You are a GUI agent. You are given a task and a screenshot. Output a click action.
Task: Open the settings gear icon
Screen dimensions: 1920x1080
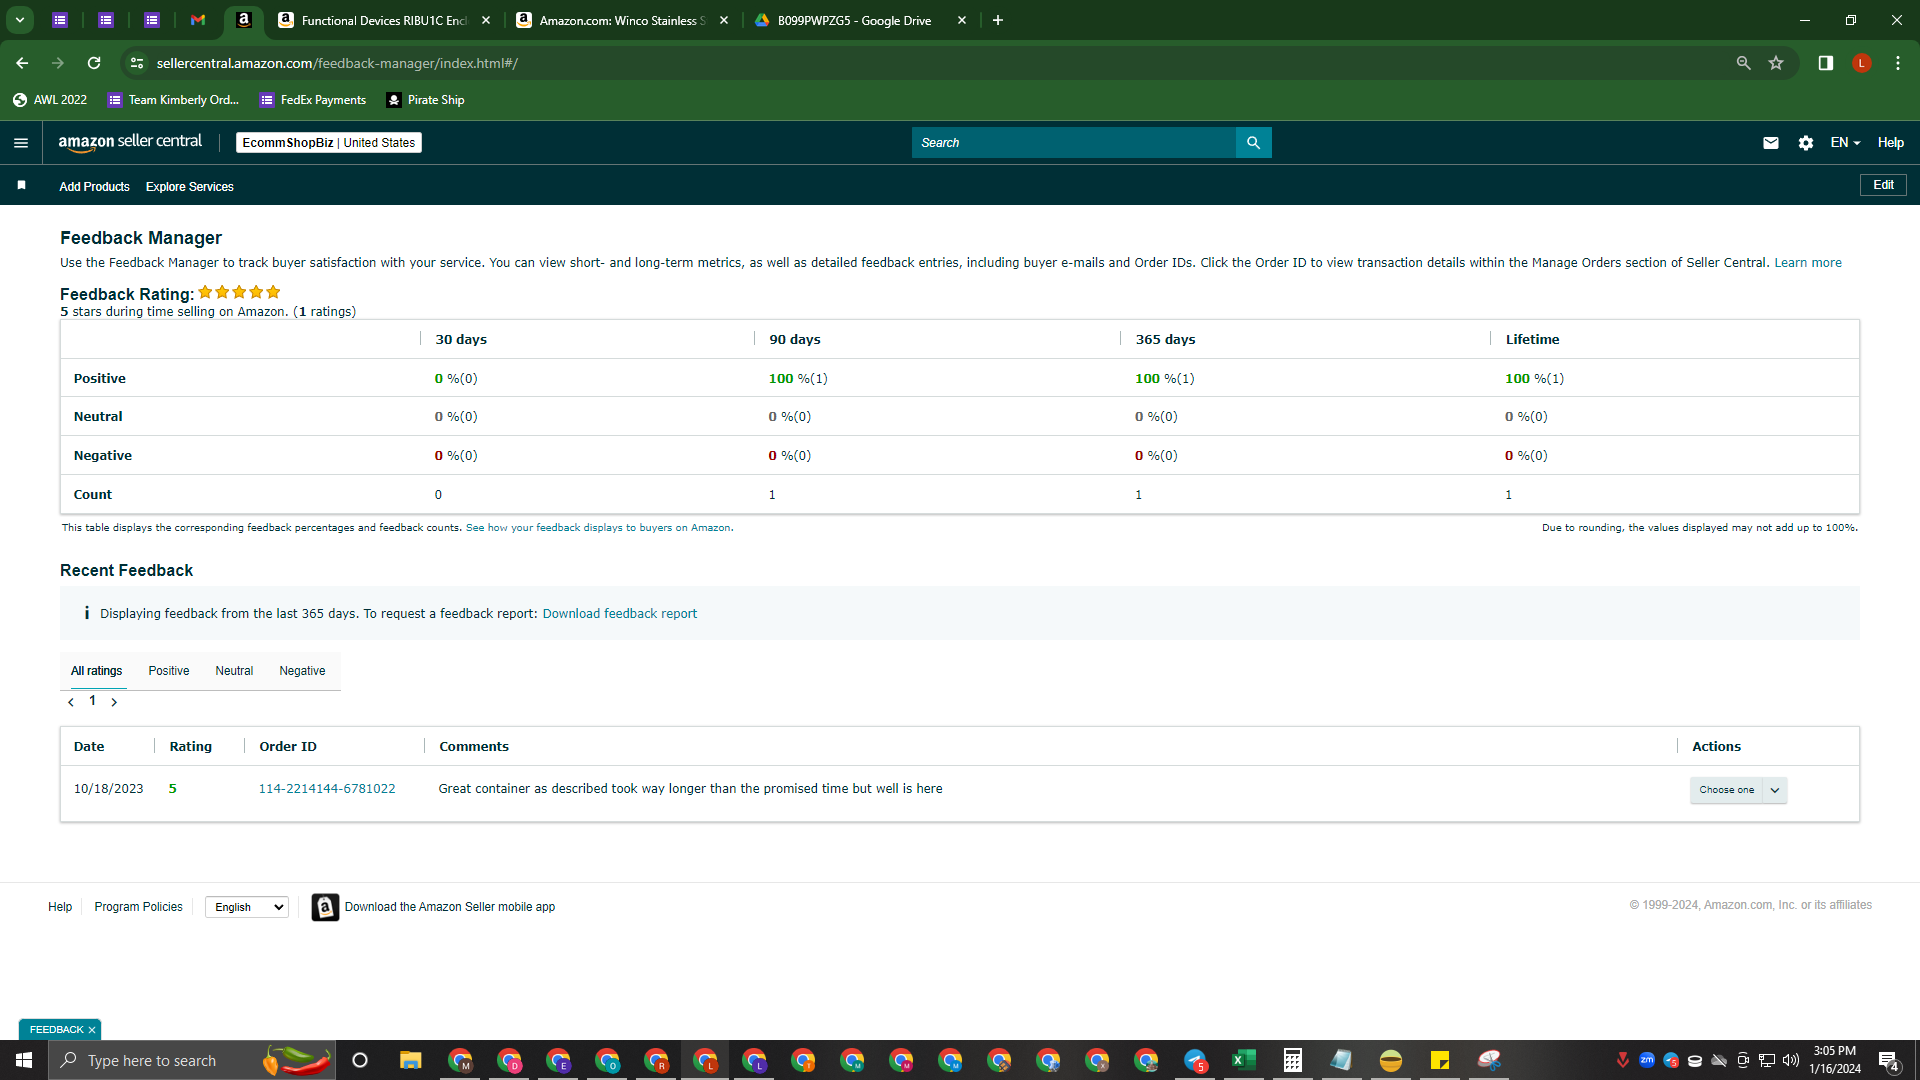pyautogui.click(x=1806, y=143)
